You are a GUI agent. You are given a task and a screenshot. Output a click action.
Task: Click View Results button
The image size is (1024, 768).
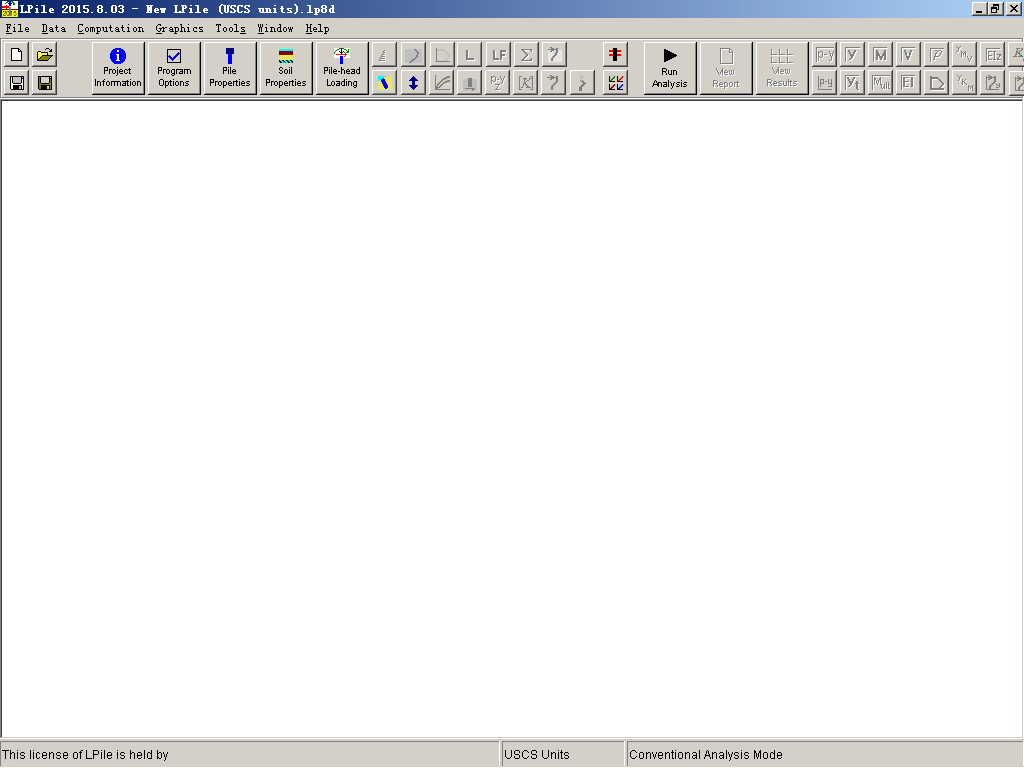pos(782,69)
